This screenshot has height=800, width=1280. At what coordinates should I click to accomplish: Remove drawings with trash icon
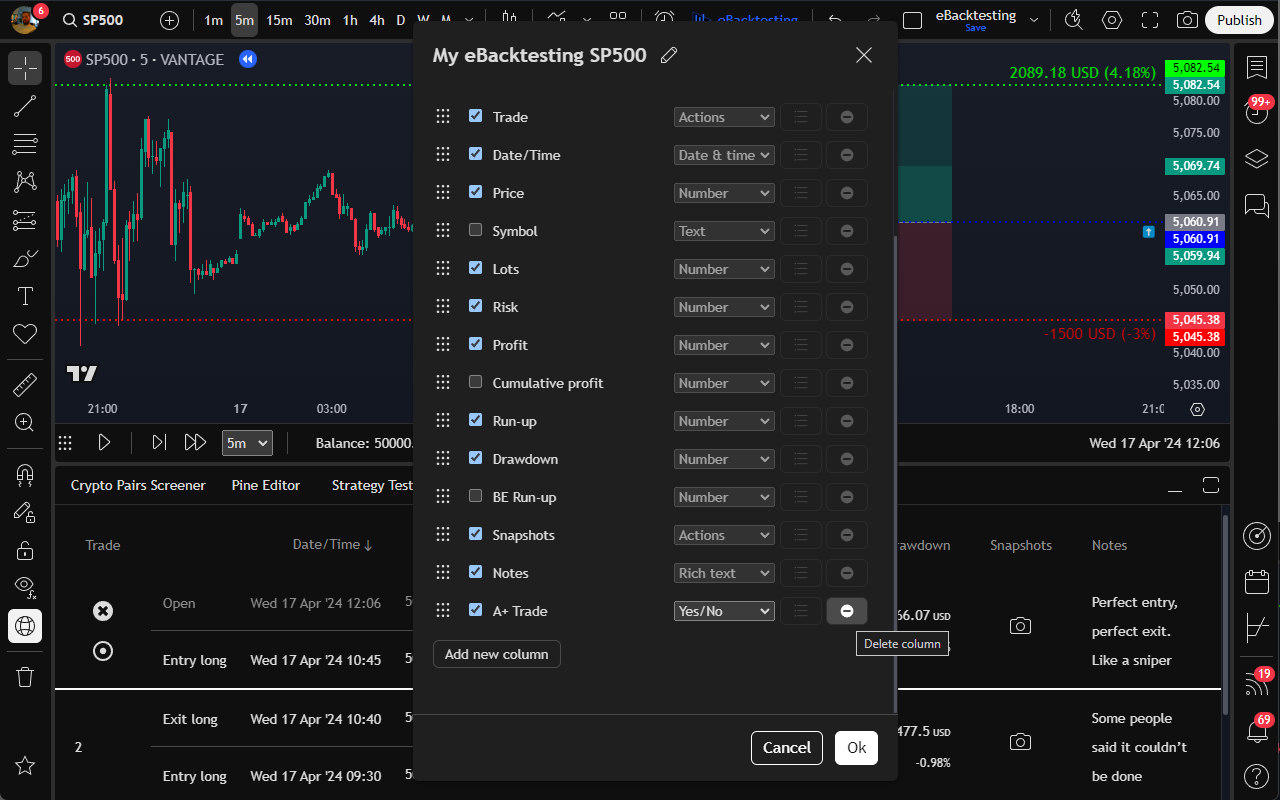point(25,677)
